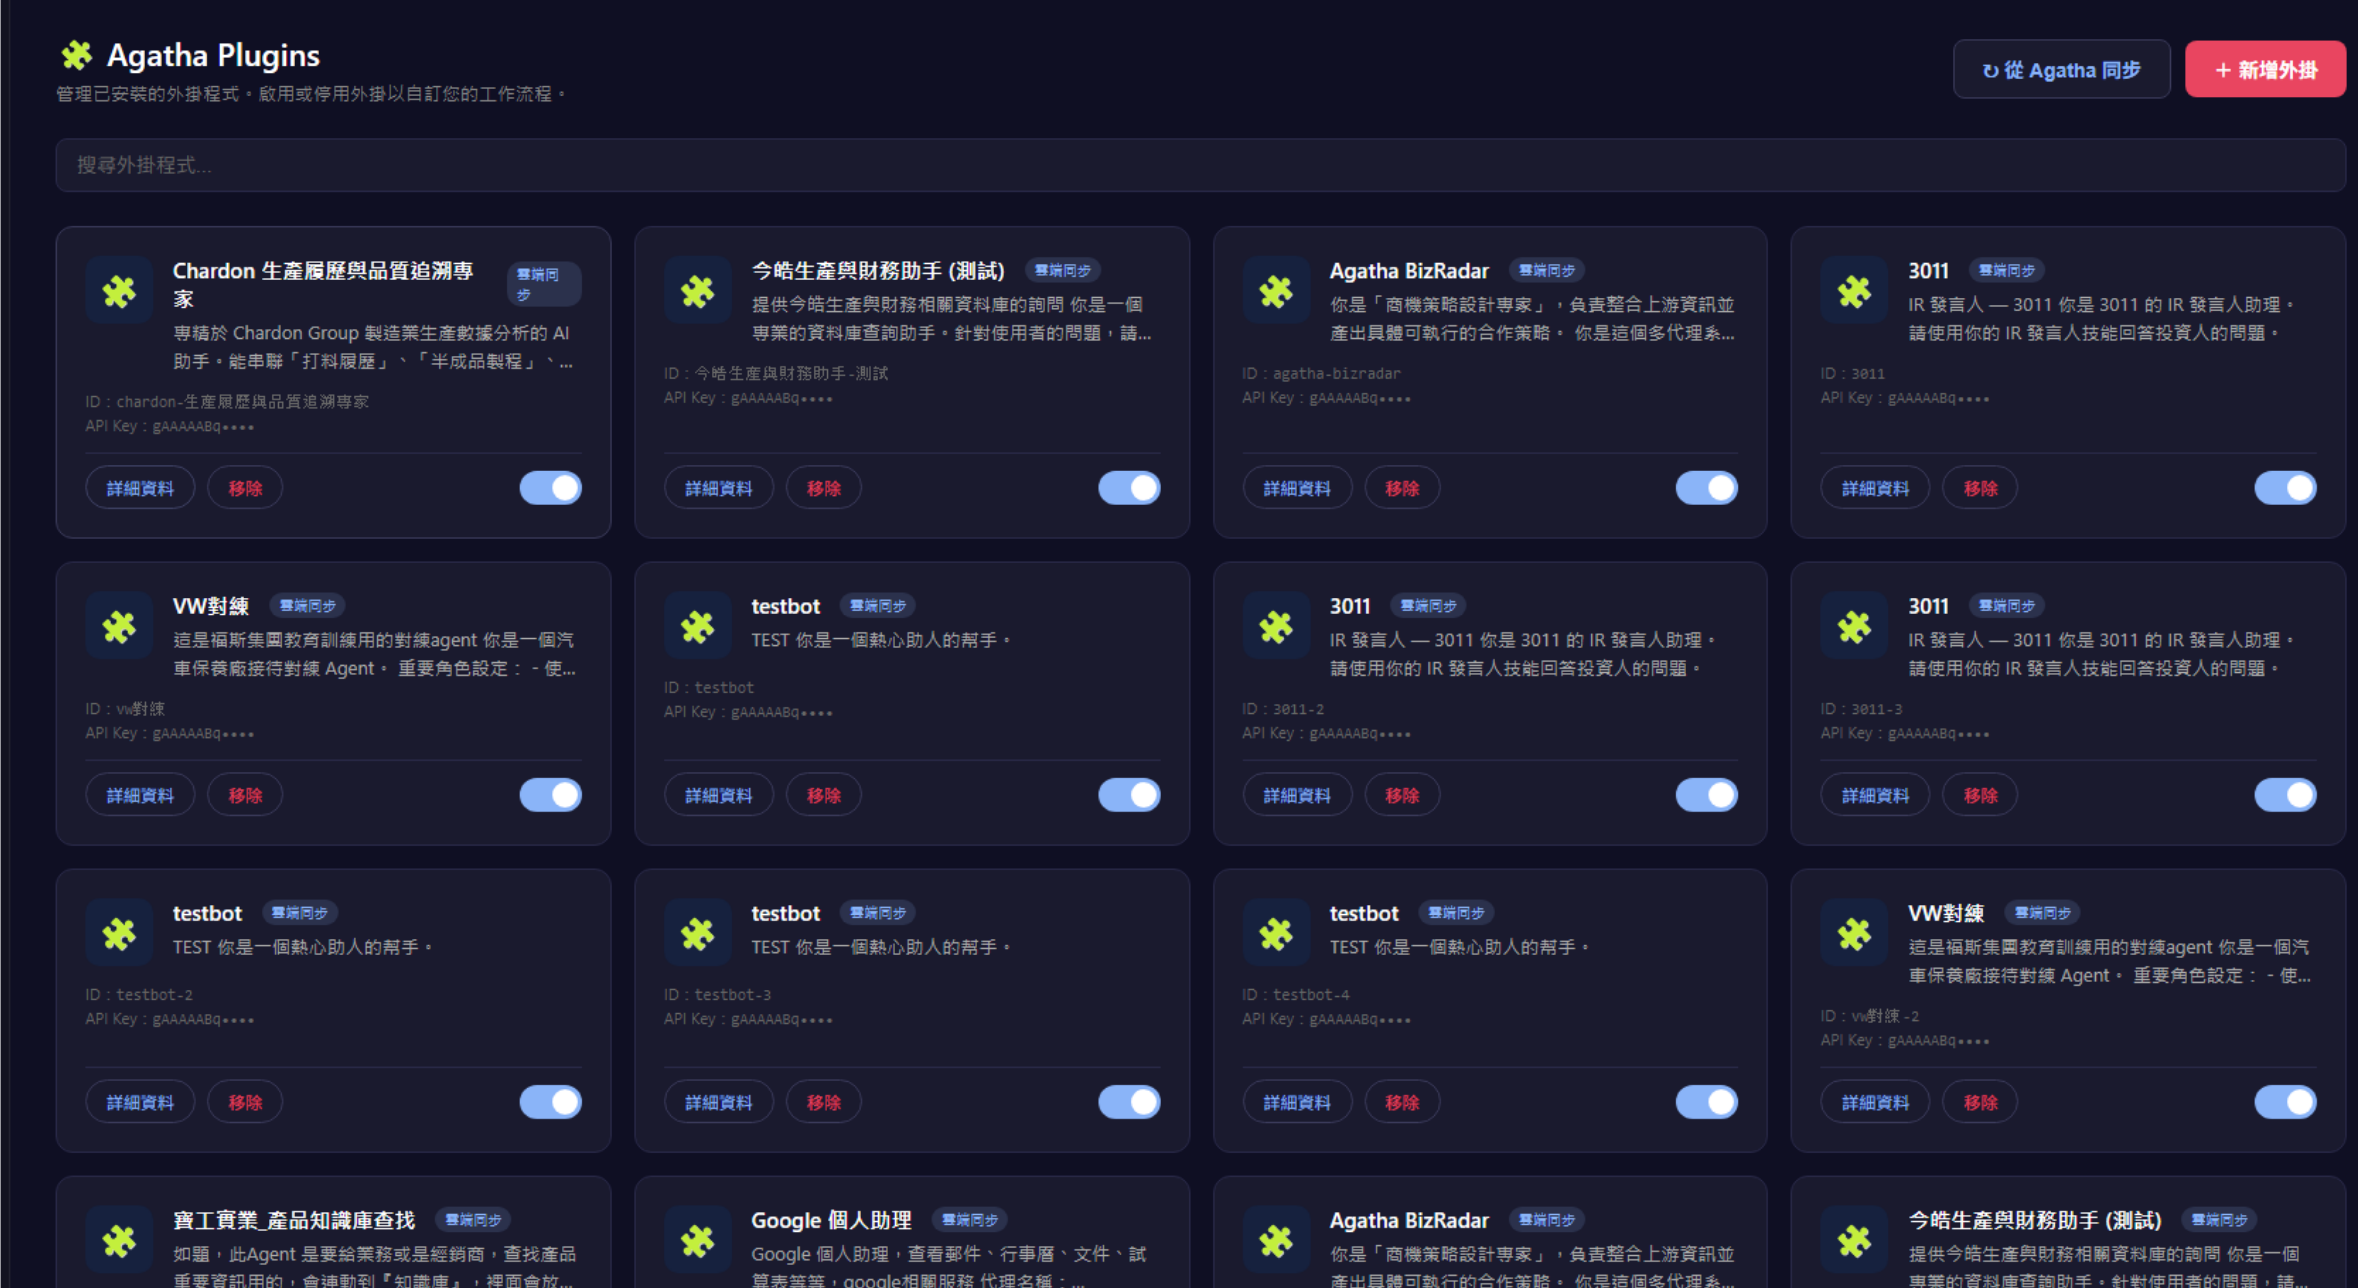Click the 寶工實業_產品知識庫查找 plugin title

[294, 1220]
